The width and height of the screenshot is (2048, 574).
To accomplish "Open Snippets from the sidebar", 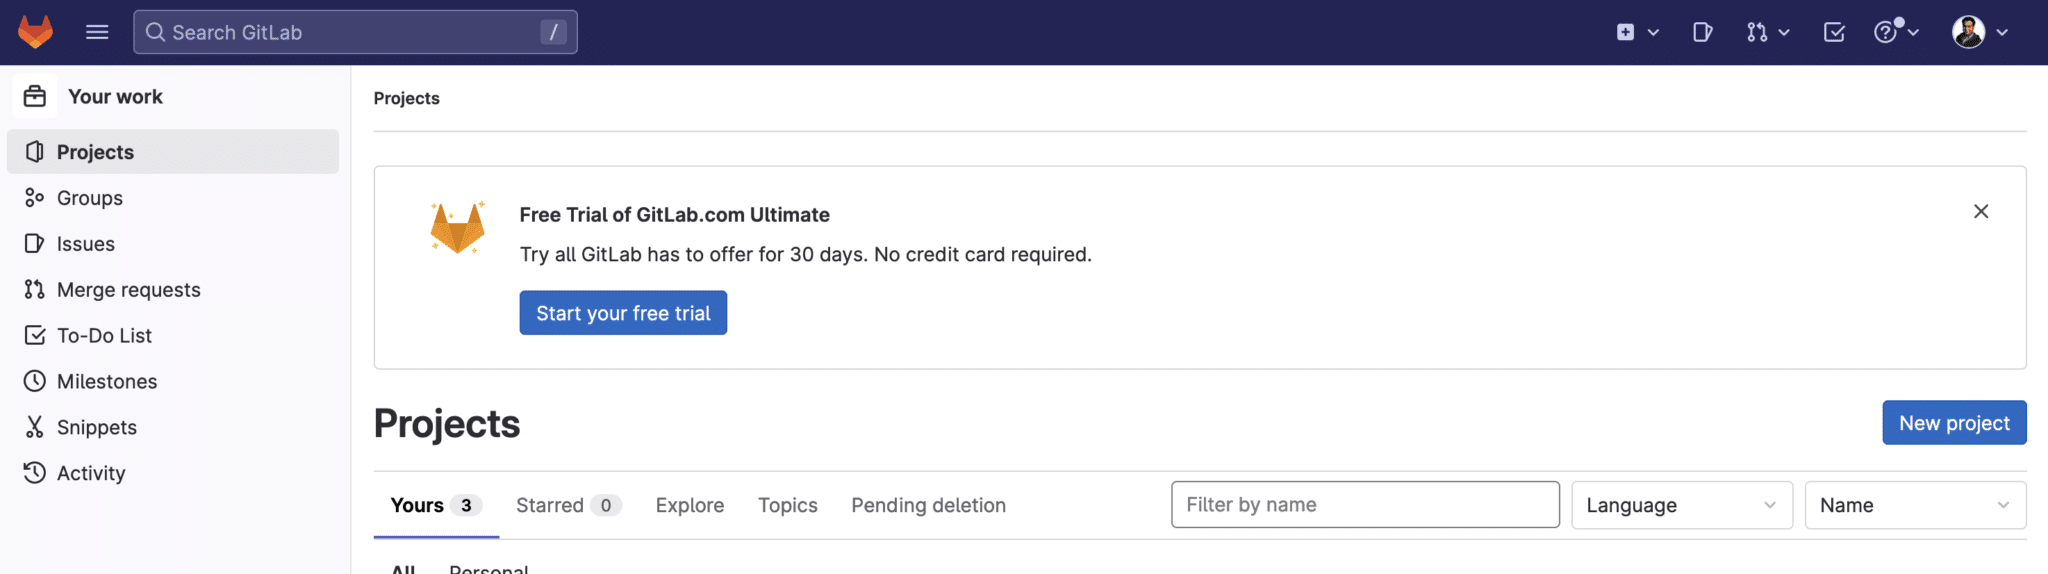I will click(x=96, y=427).
